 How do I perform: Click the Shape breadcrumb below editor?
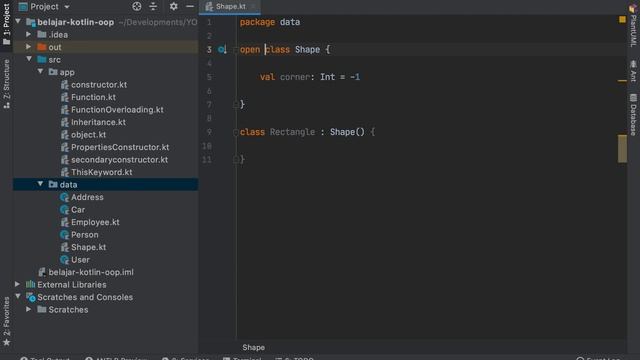point(253,347)
